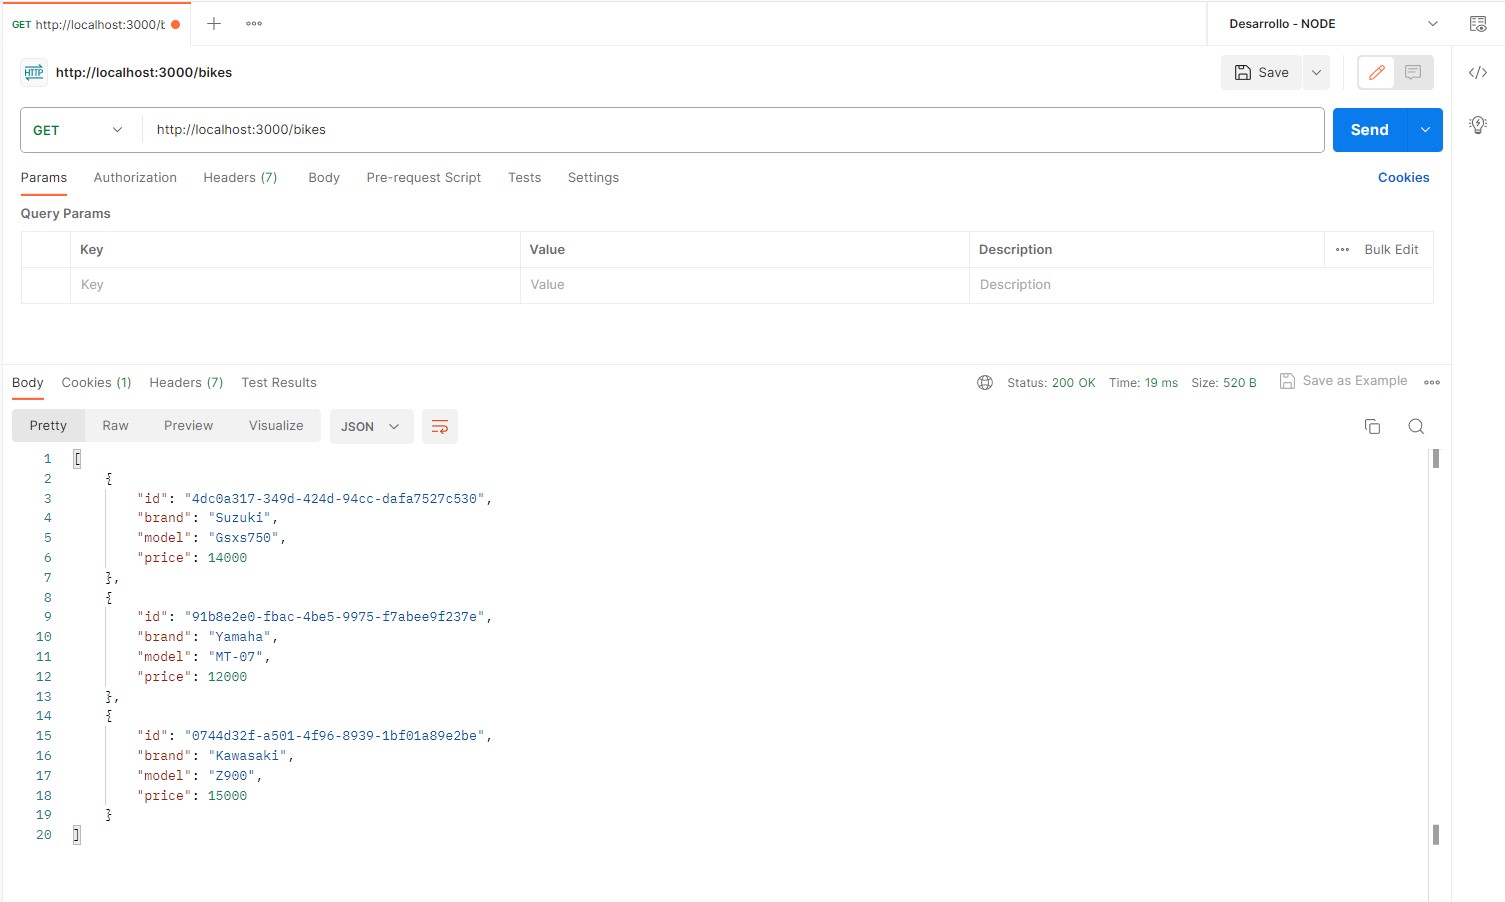Viewport: 1505px width, 902px height.
Task: Go to Pre-request Script tab
Action: coord(424,177)
